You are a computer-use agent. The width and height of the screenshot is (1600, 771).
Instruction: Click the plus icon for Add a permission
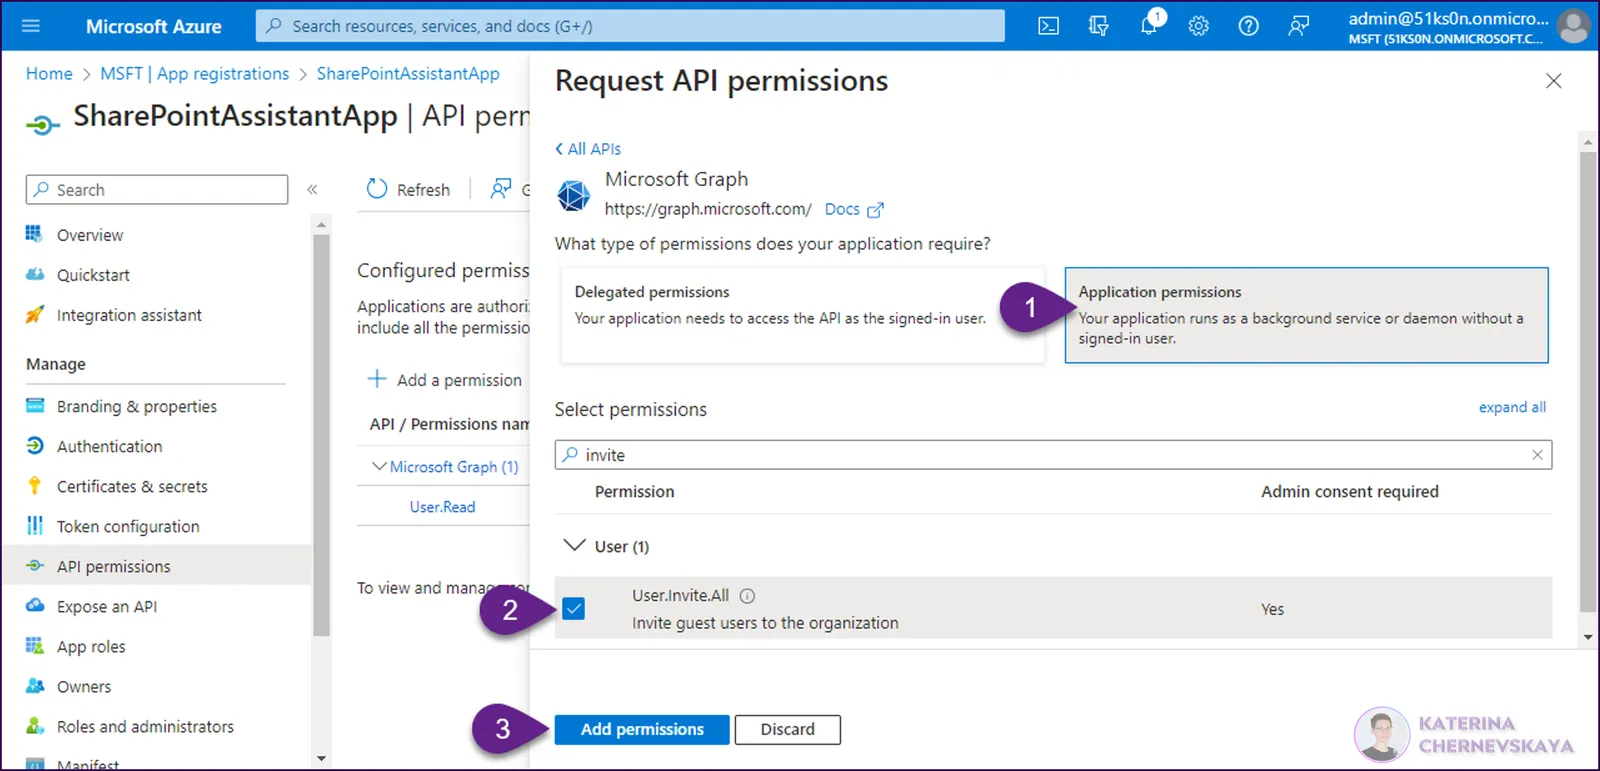(x=377, y=379)
